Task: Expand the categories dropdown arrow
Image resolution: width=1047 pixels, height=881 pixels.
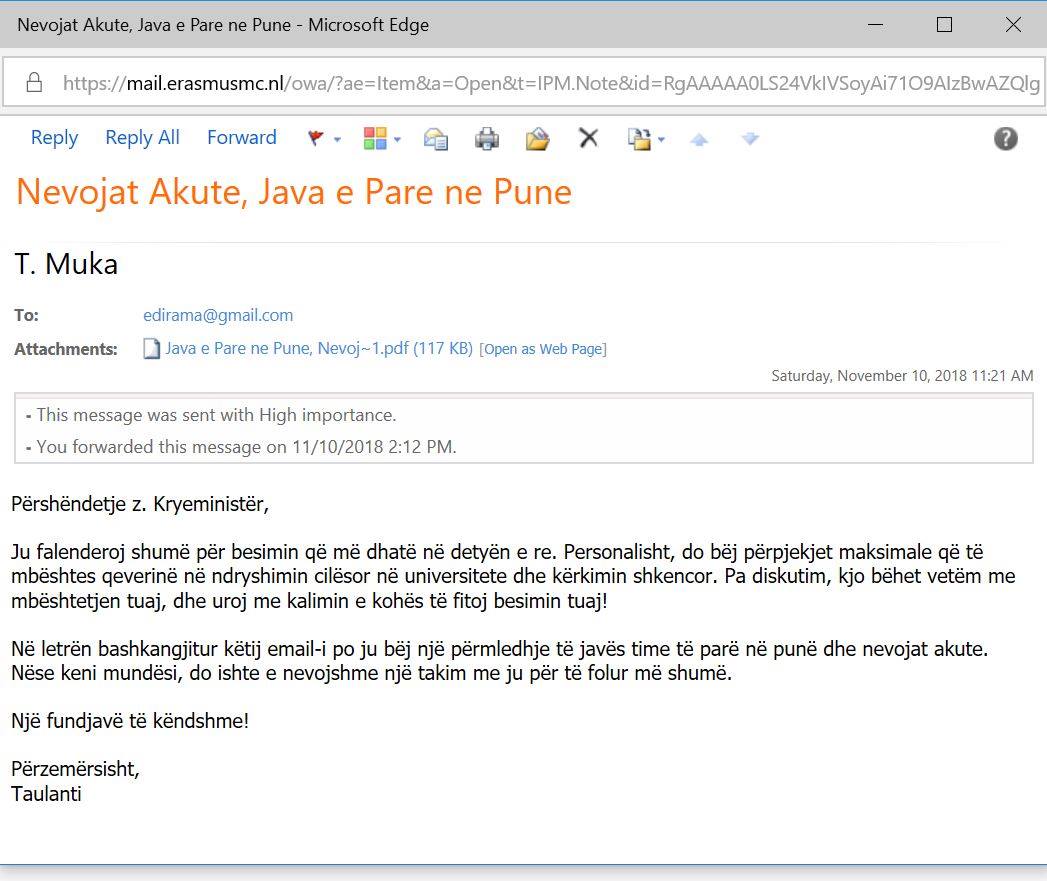Action: [x=397, y=140]
